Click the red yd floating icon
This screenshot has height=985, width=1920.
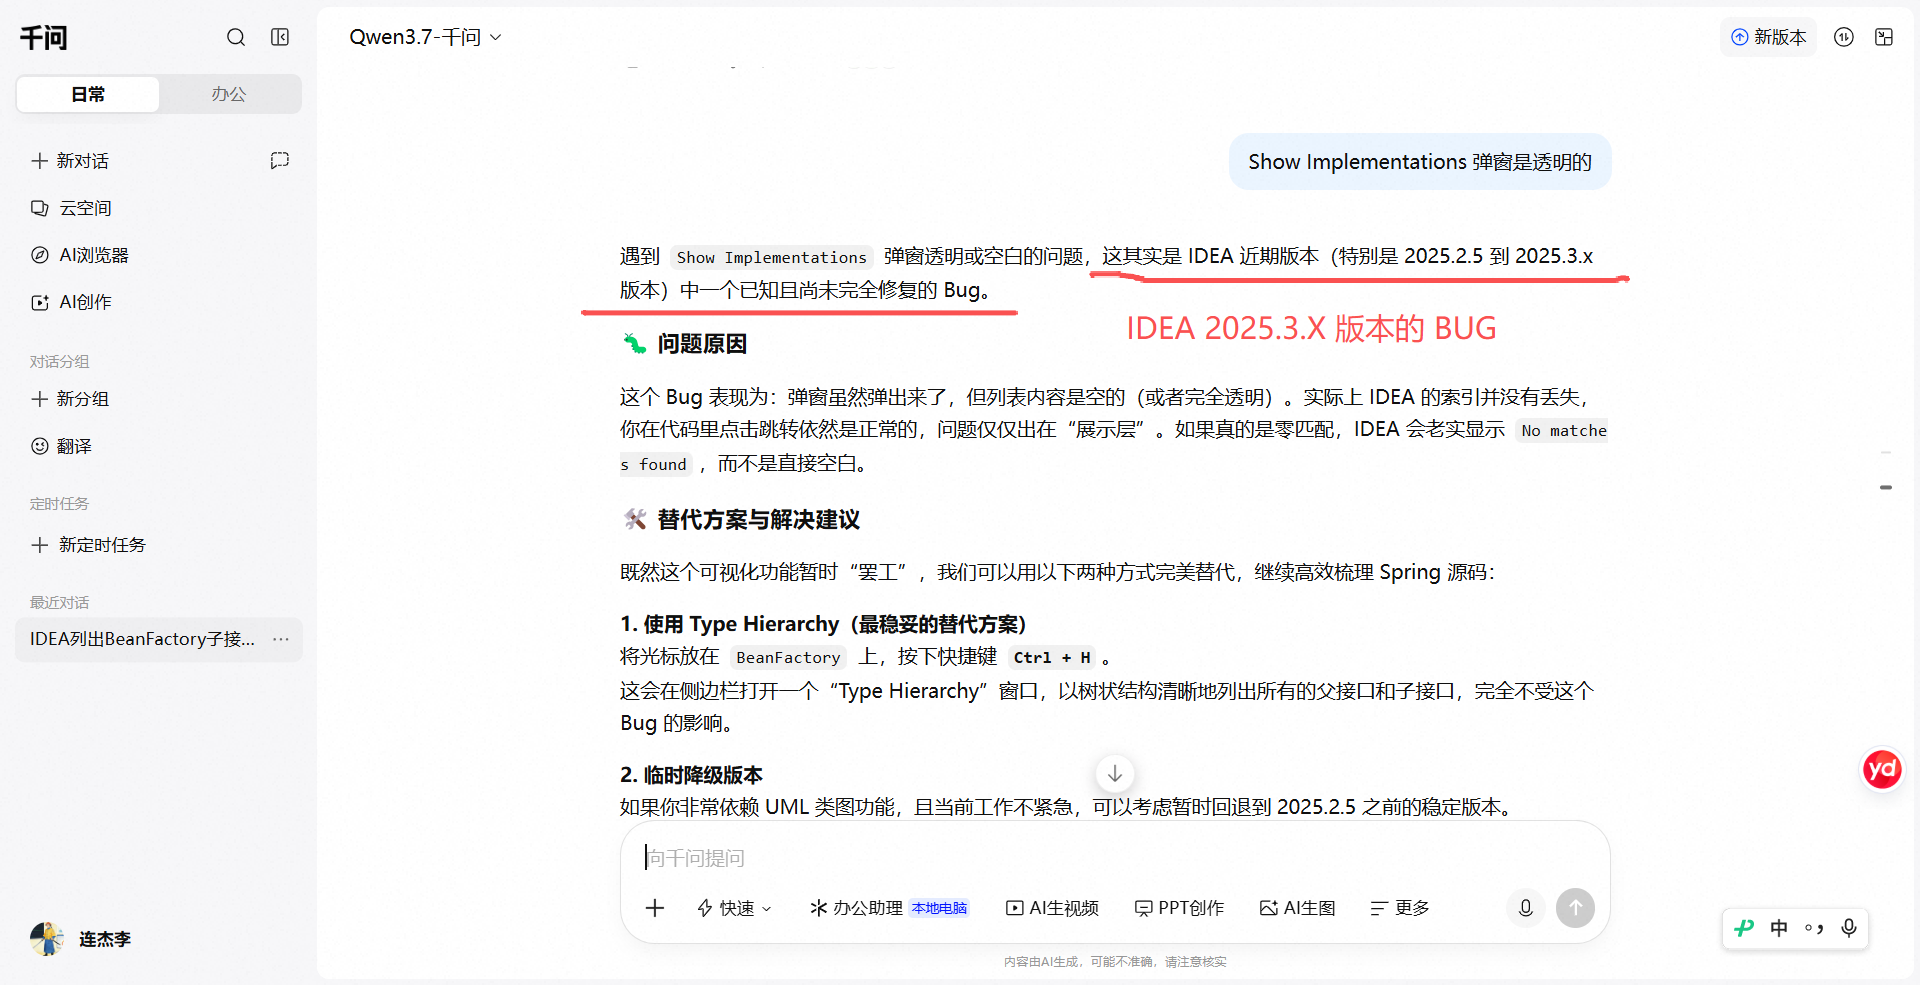pyautogui.click(x=1882, y=769)
